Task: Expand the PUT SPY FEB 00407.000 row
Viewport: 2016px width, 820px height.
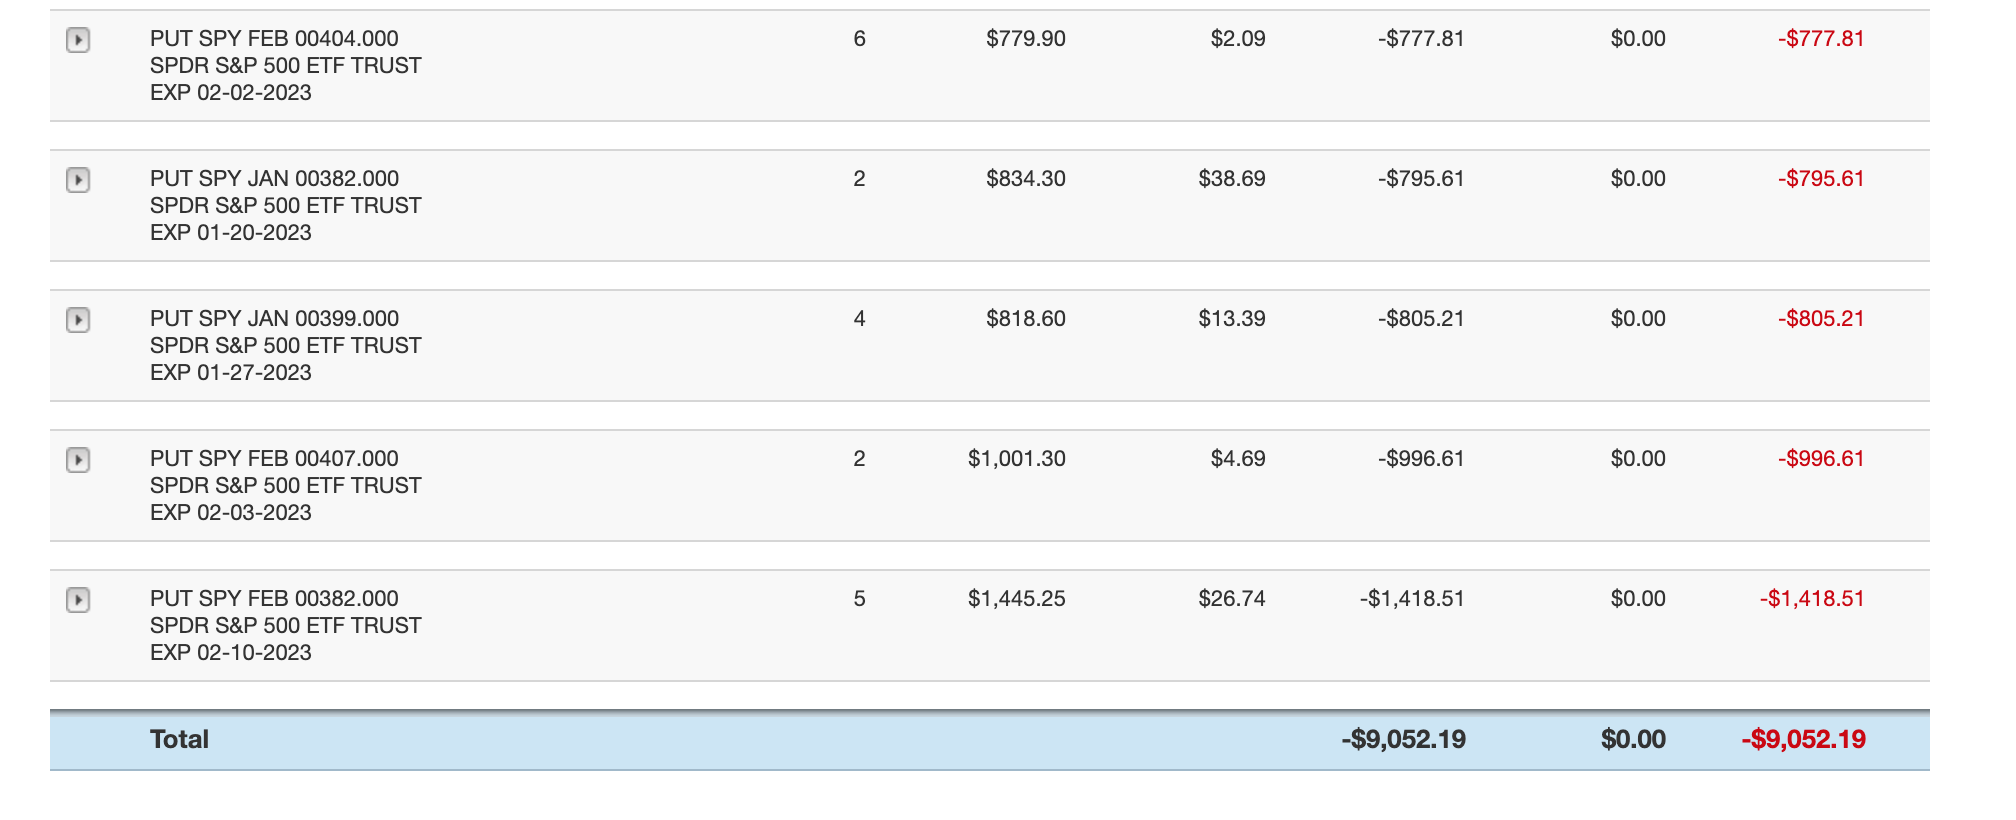Action: pos(78,460)
